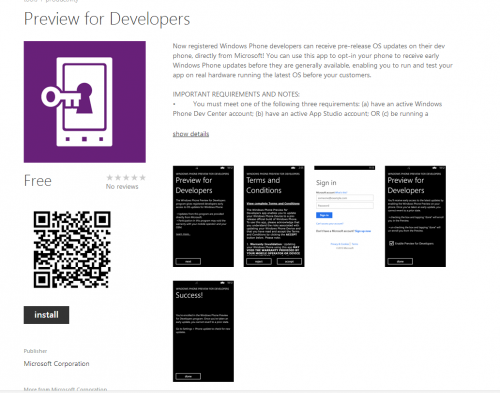The width and height of the screenshot is (500, 393).
Task: Select the Microsoft Corporation publisher name
Action: click(56, 364)
